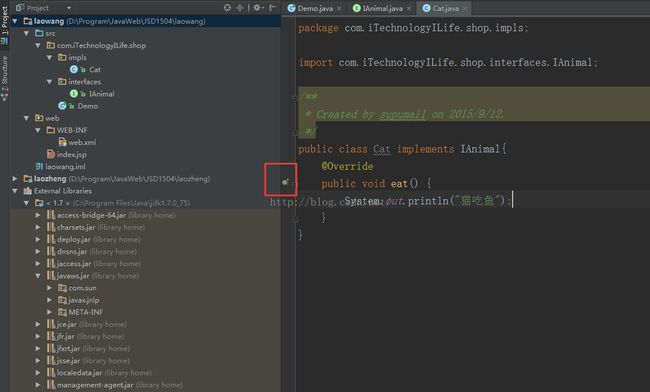Viewport: 650px width, 392px height.
Task: Select the Demo class icon in tree
Action: point(62,106)
